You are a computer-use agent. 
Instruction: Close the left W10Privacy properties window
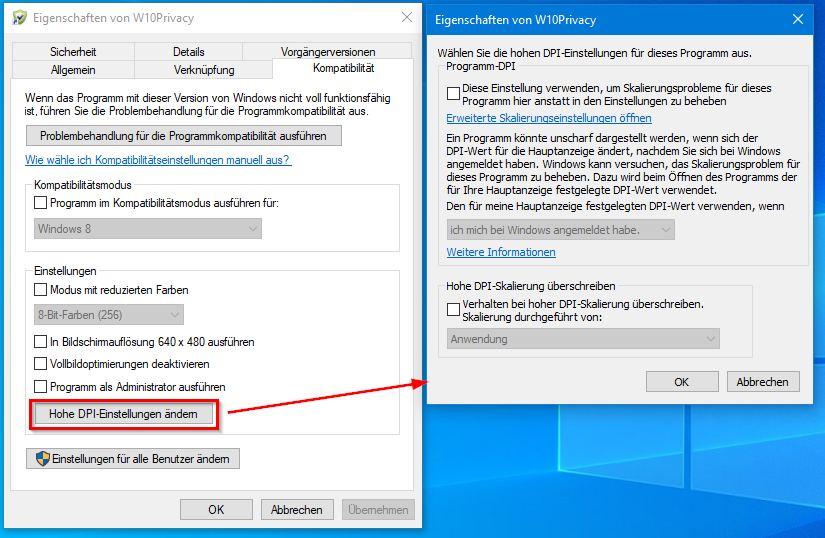407,17
